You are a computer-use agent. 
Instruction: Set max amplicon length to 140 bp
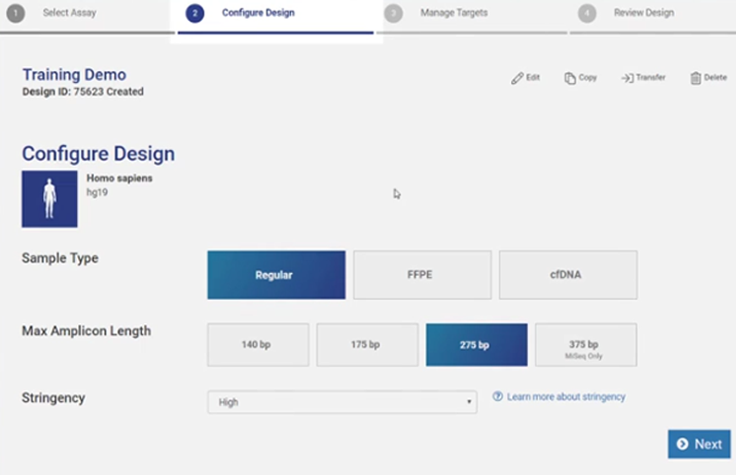point(258,345)
